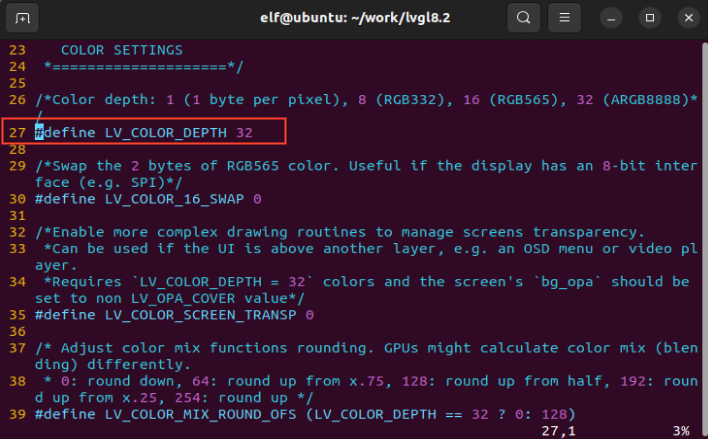Viewport: 708px width, 439px height.
Task: Click the 'COLOR SETTINGS' comment heading
Action: [121, 50]
